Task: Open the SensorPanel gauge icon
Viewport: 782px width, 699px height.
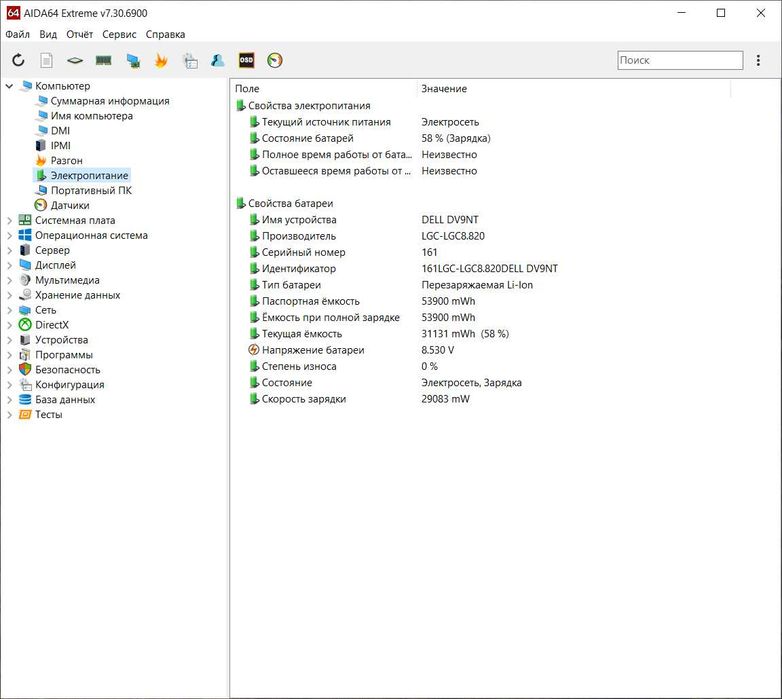Action: click(x=275, y=60)
